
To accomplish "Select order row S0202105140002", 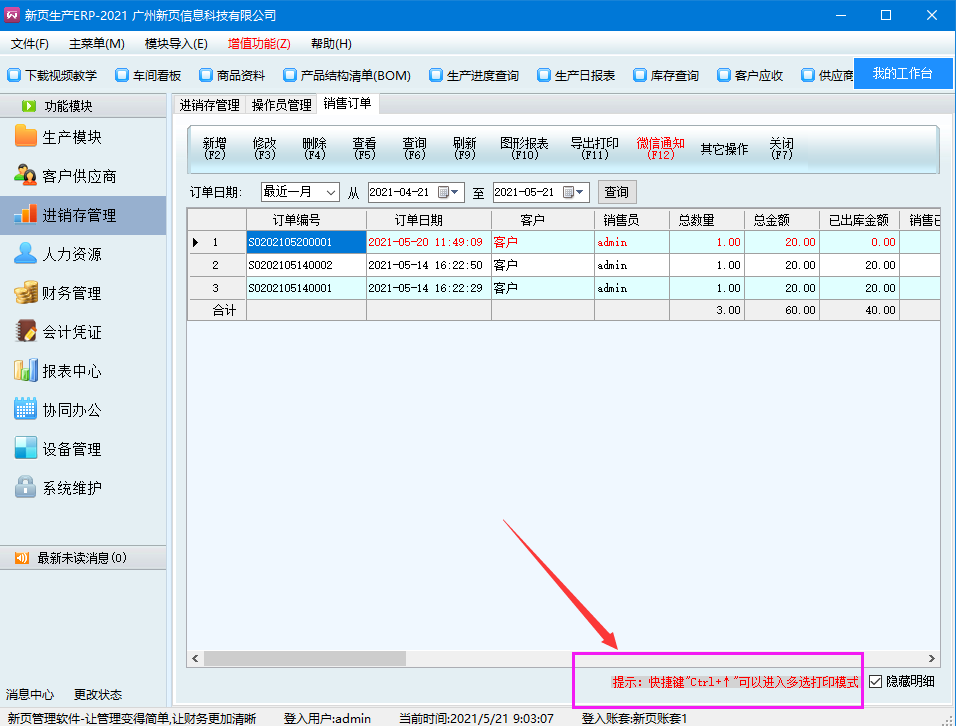I will pos(304,265).
